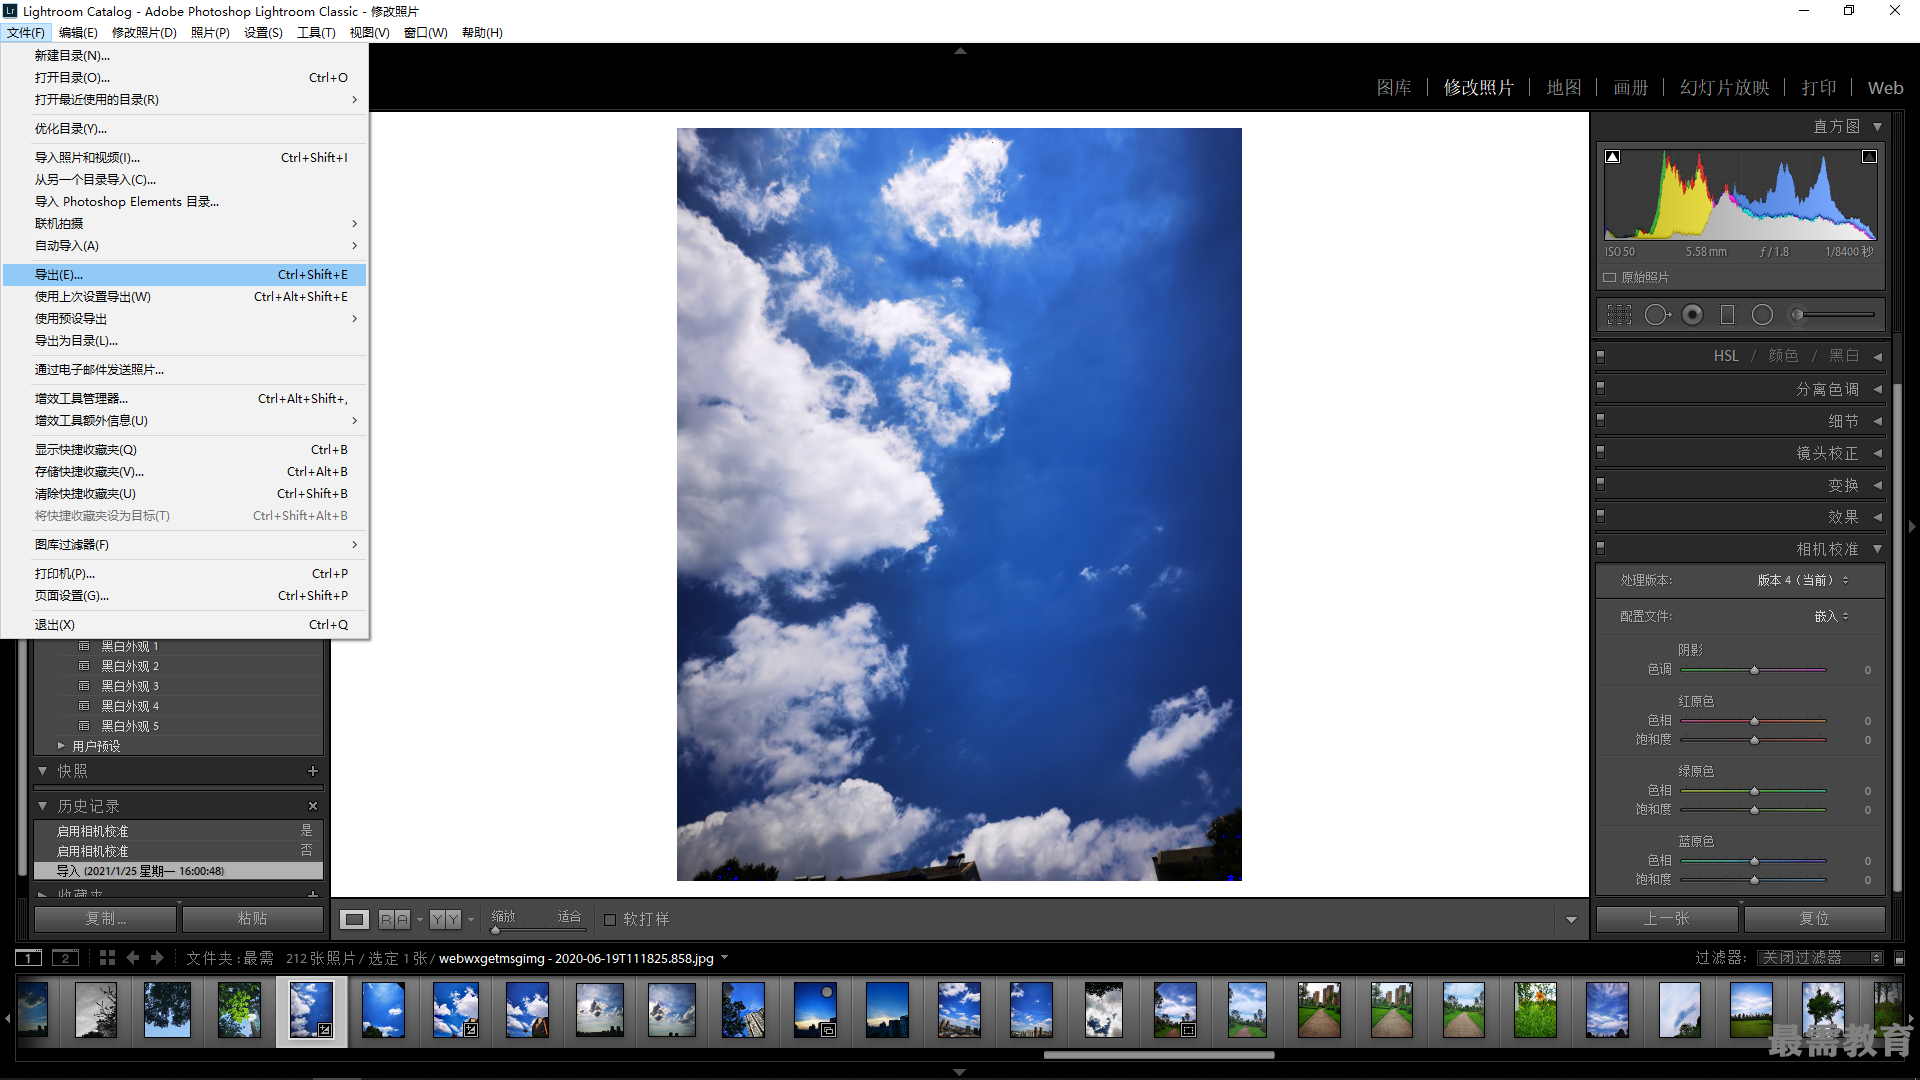Switch HSL panel to 黑白 mode

[1844, 357]
